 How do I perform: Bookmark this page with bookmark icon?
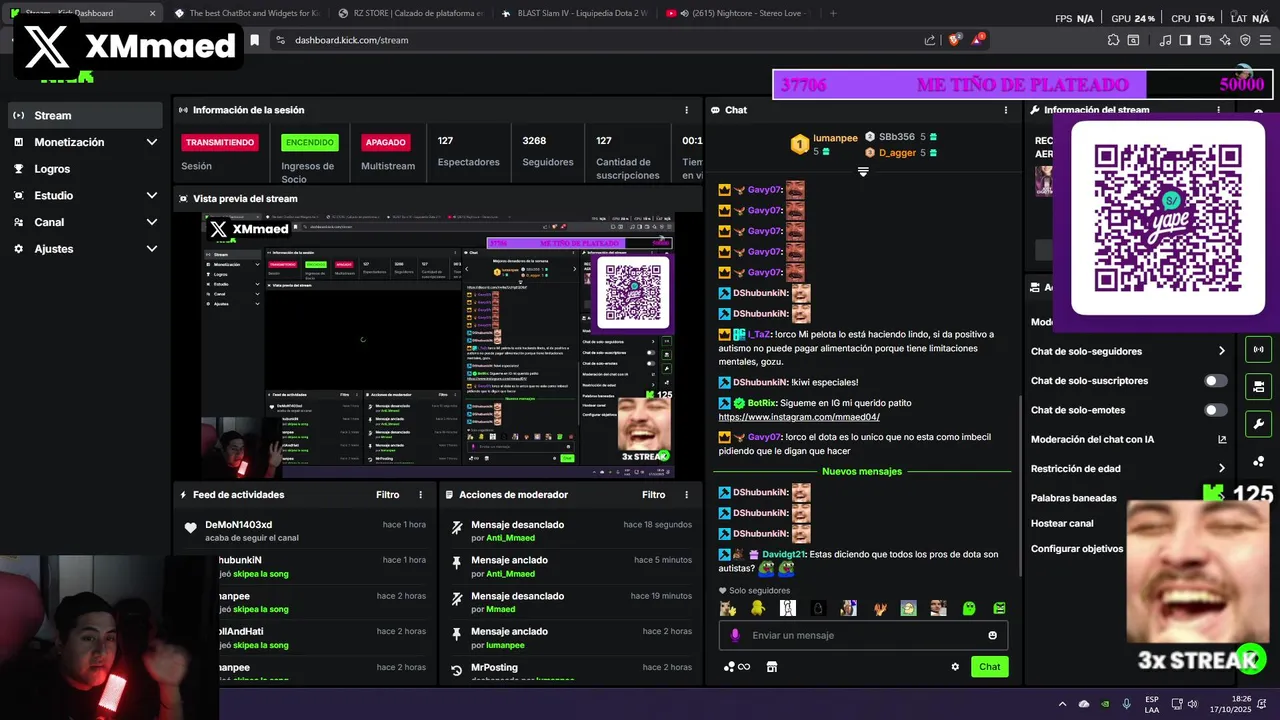point(254,40)
